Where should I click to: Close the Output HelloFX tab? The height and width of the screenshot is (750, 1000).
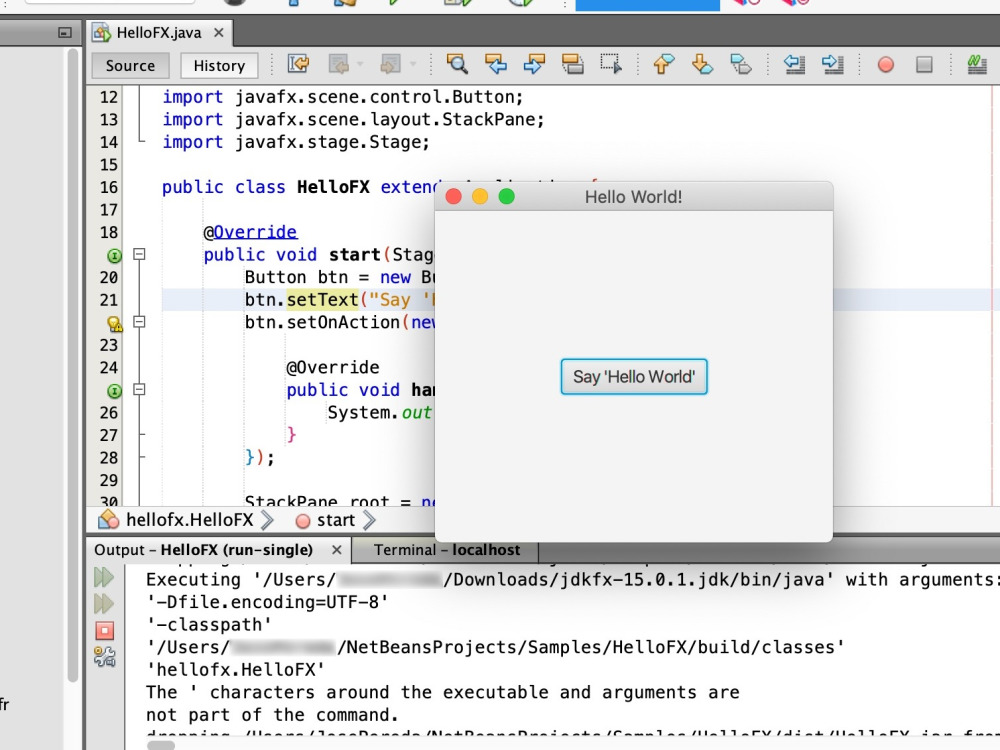click(x=337, y=550)
